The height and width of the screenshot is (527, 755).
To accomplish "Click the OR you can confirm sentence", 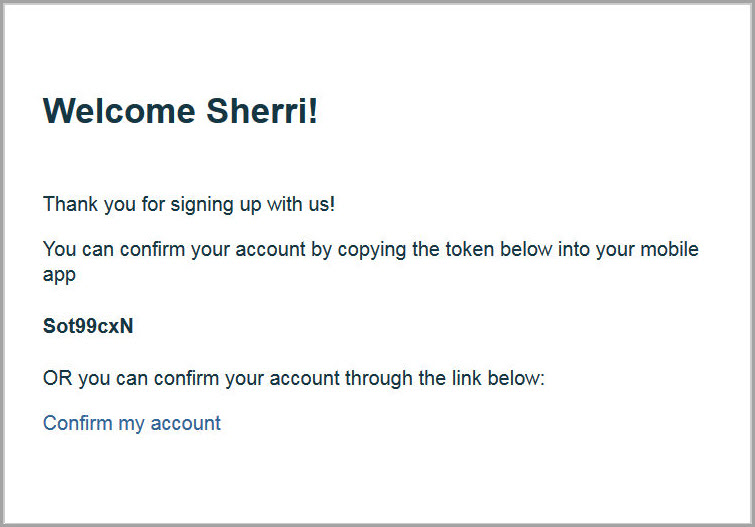I will pyautogui.click(x=293, y=379).
